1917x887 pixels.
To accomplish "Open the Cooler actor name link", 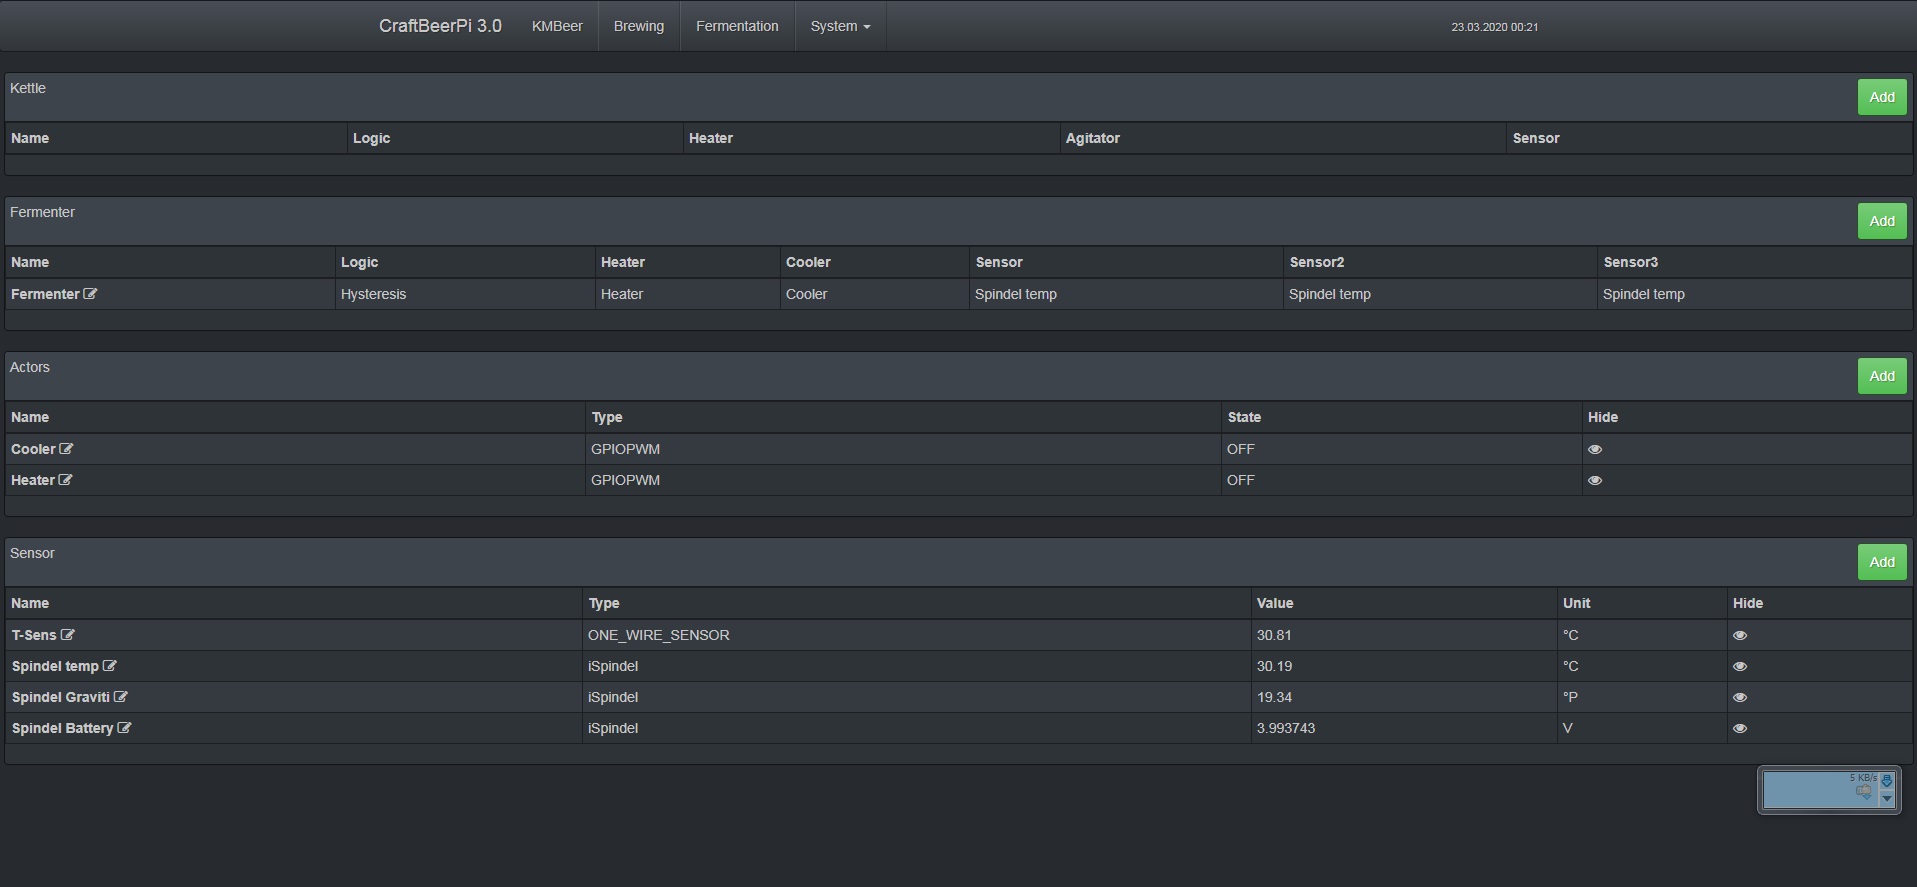I will pos(33,449).
